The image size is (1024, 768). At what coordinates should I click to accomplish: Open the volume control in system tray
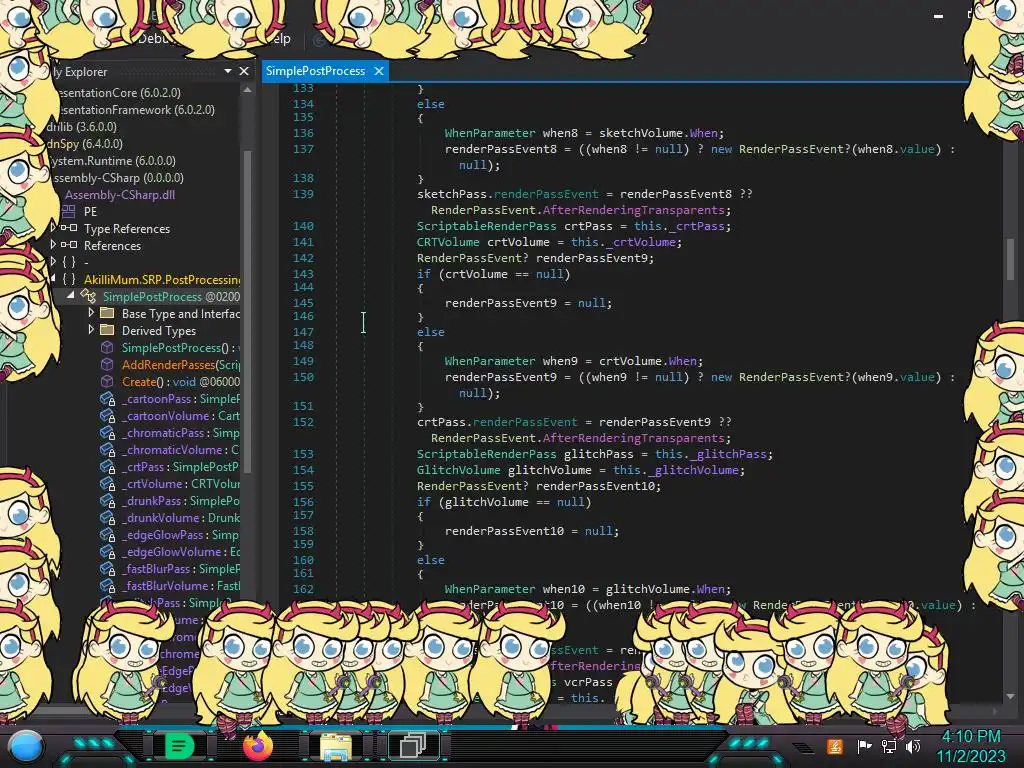pos(913,746)
